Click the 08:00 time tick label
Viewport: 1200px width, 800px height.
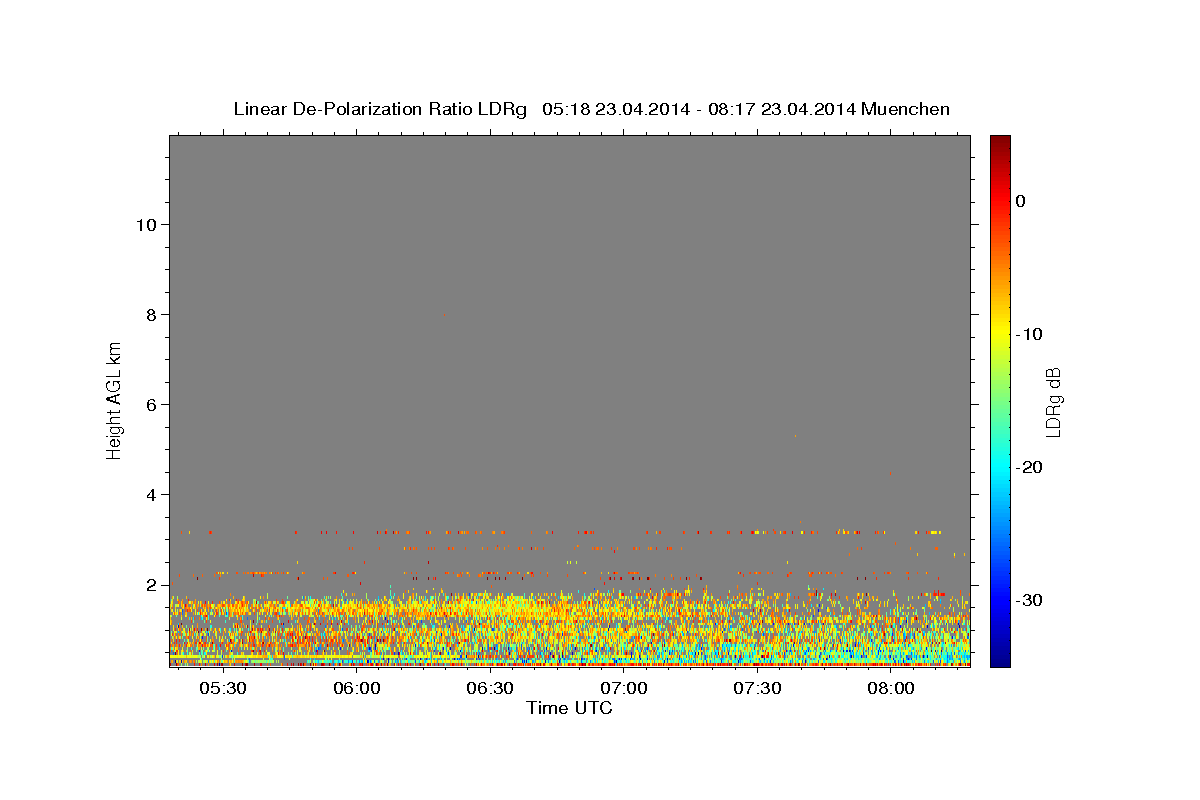pos(891,689)
